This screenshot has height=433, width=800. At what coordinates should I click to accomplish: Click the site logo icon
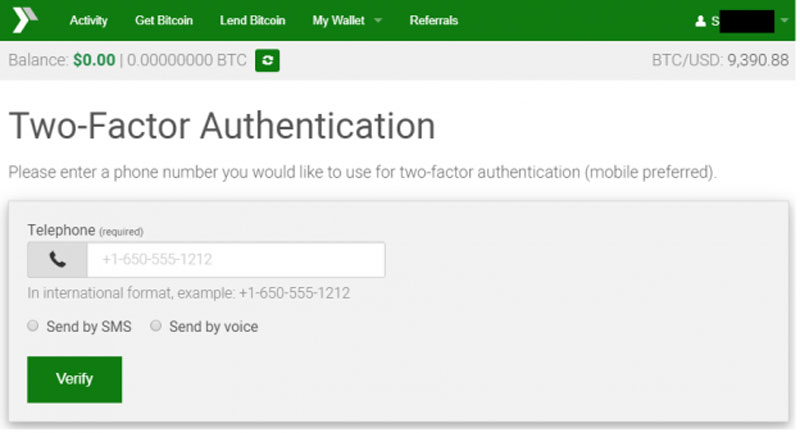[x=24, y=20]
